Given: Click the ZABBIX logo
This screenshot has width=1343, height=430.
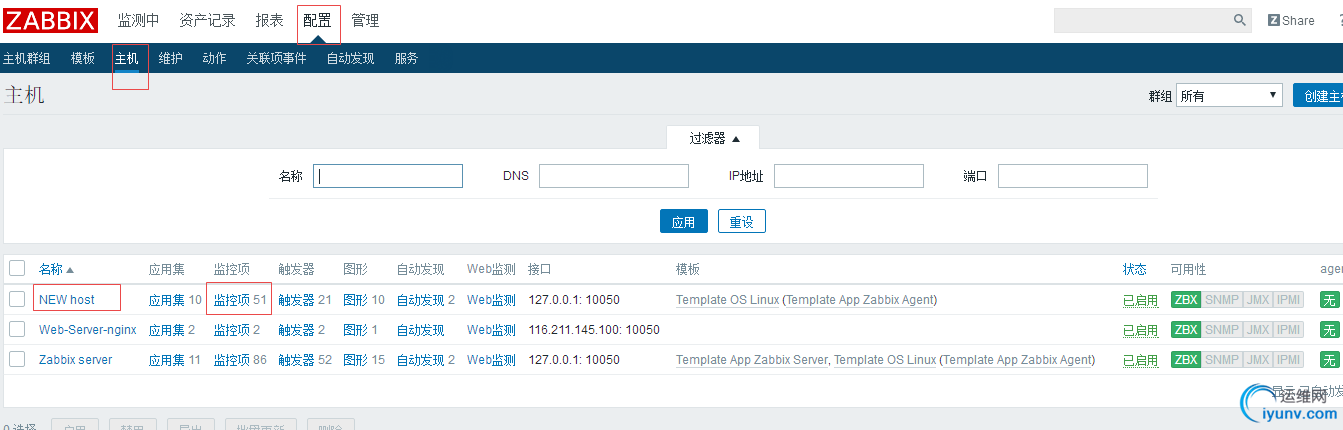Looking at the screenshot, I should [50, 20].
